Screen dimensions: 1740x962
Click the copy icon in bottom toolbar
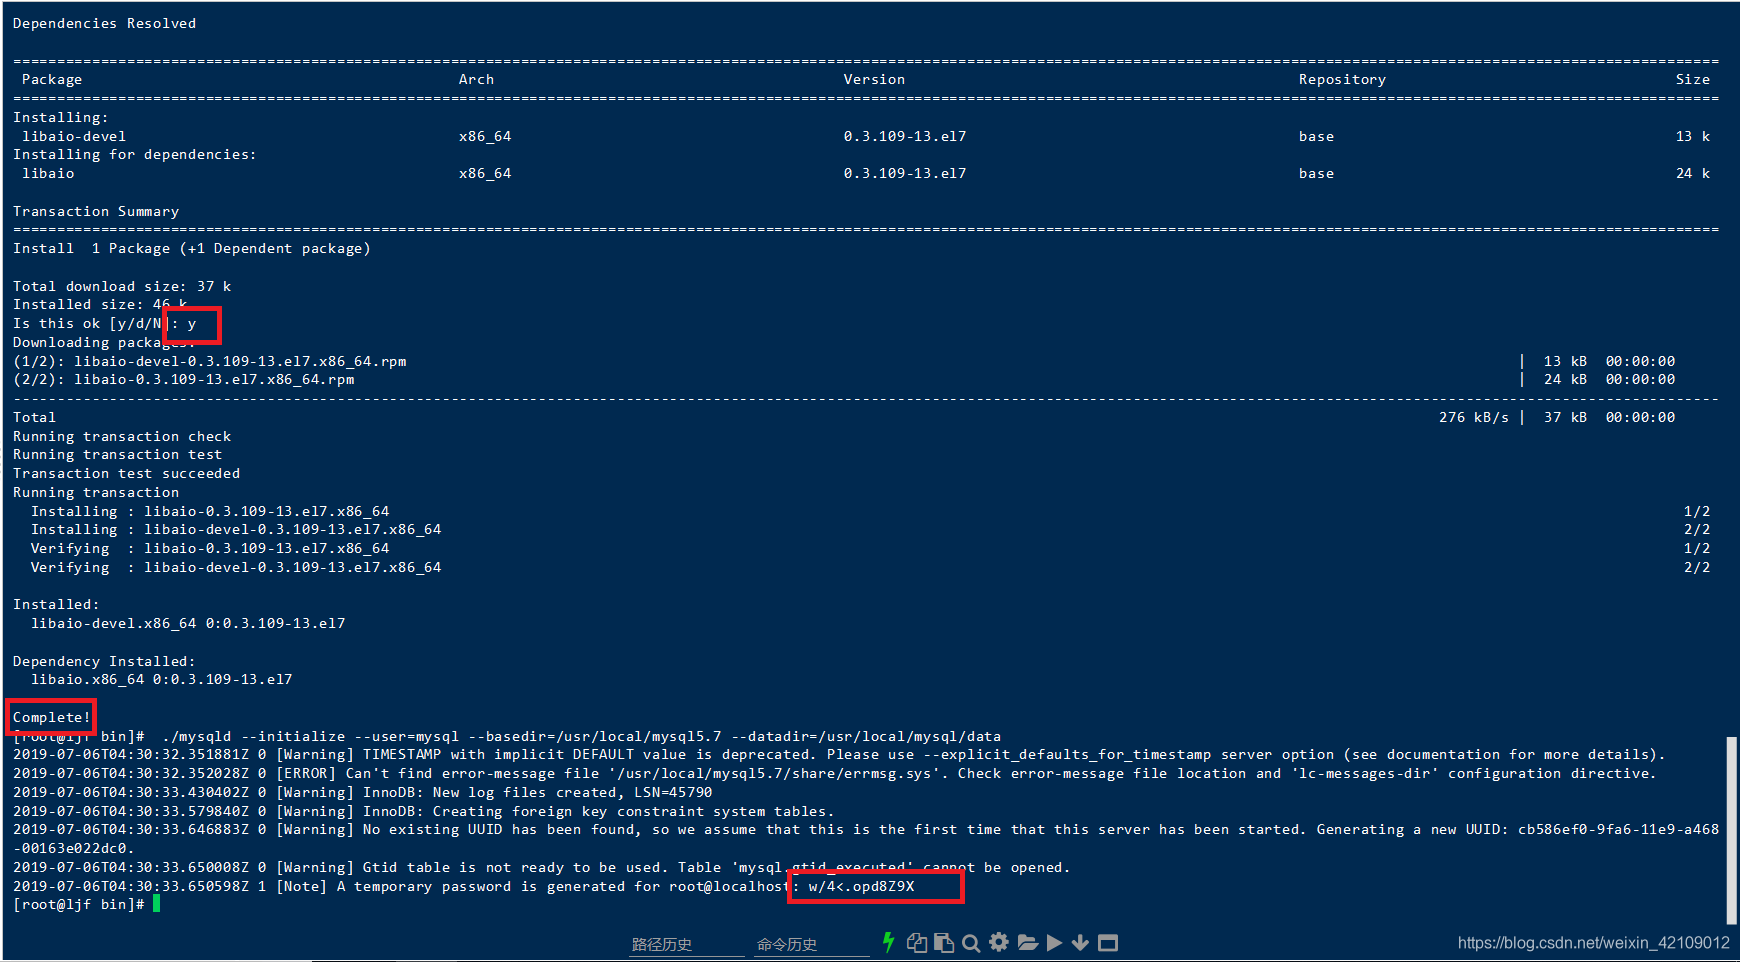917,942
